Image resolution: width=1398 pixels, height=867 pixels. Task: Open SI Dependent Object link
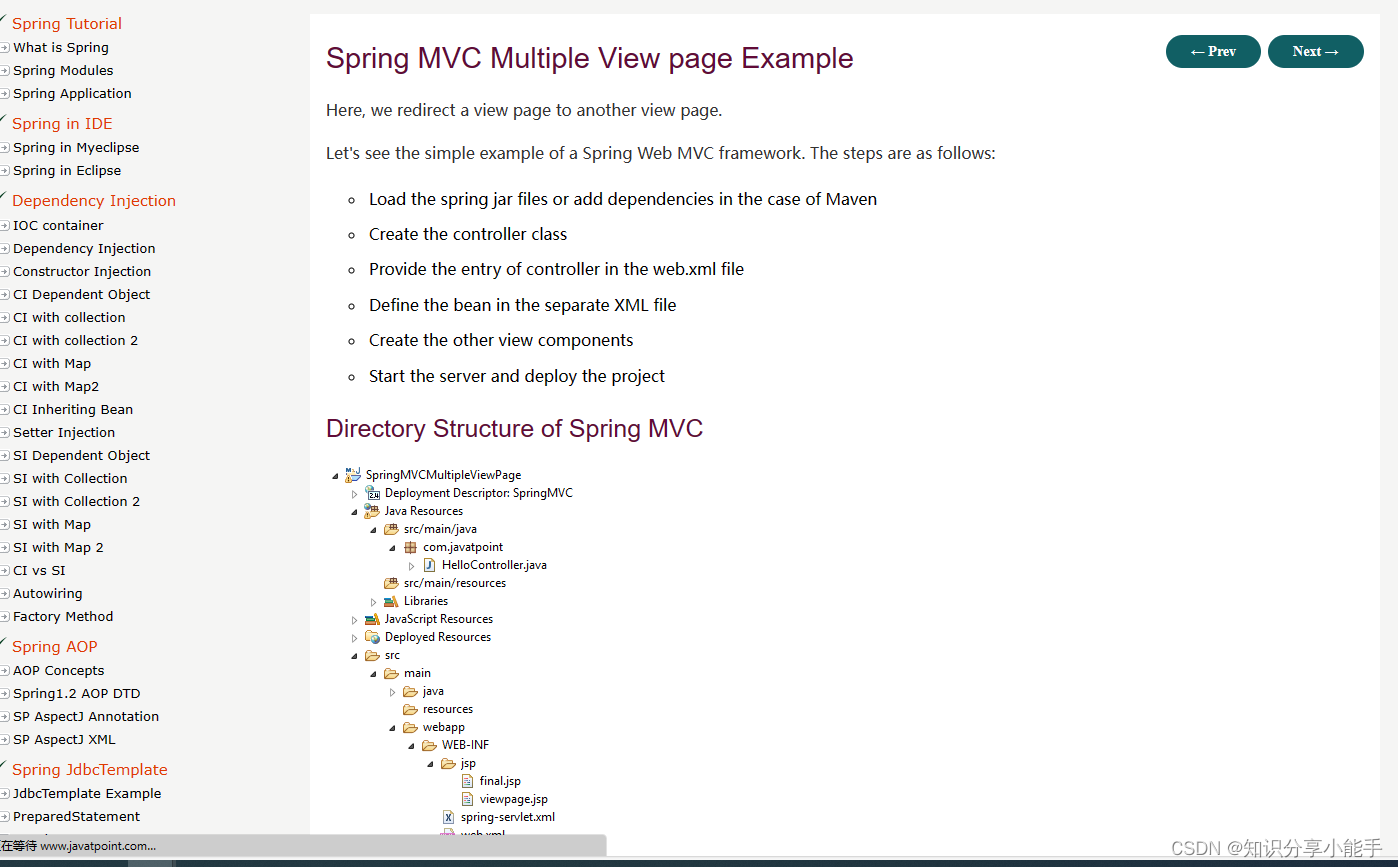click(x=82, y=455)
